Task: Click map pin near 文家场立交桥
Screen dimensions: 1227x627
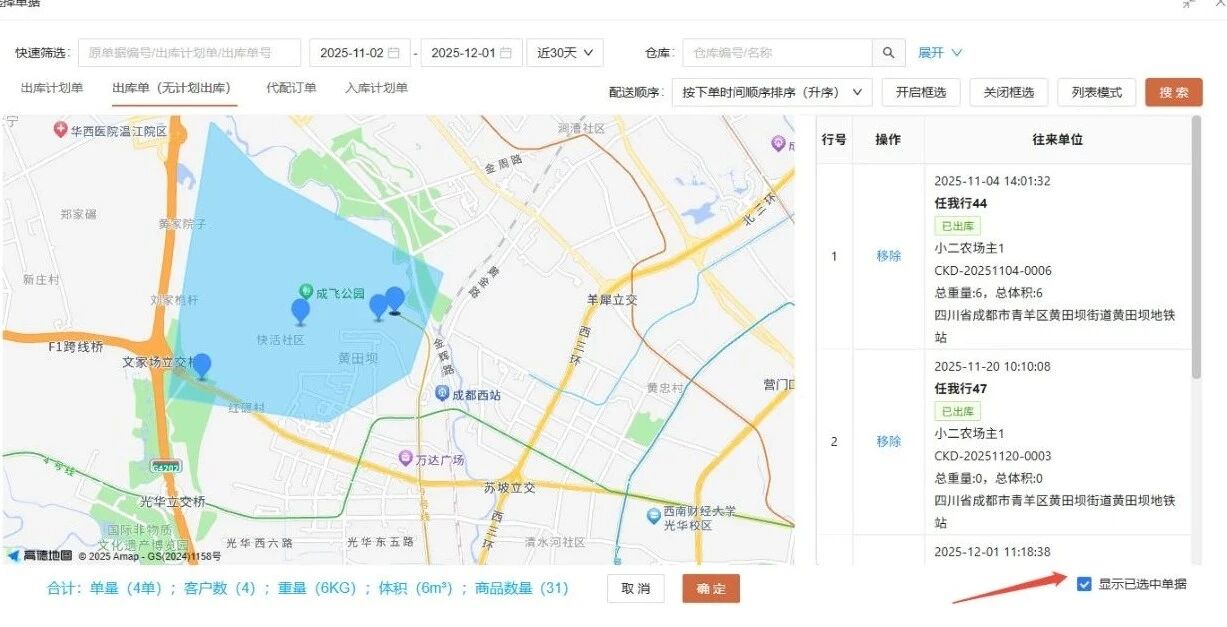Action: (202, 365)
